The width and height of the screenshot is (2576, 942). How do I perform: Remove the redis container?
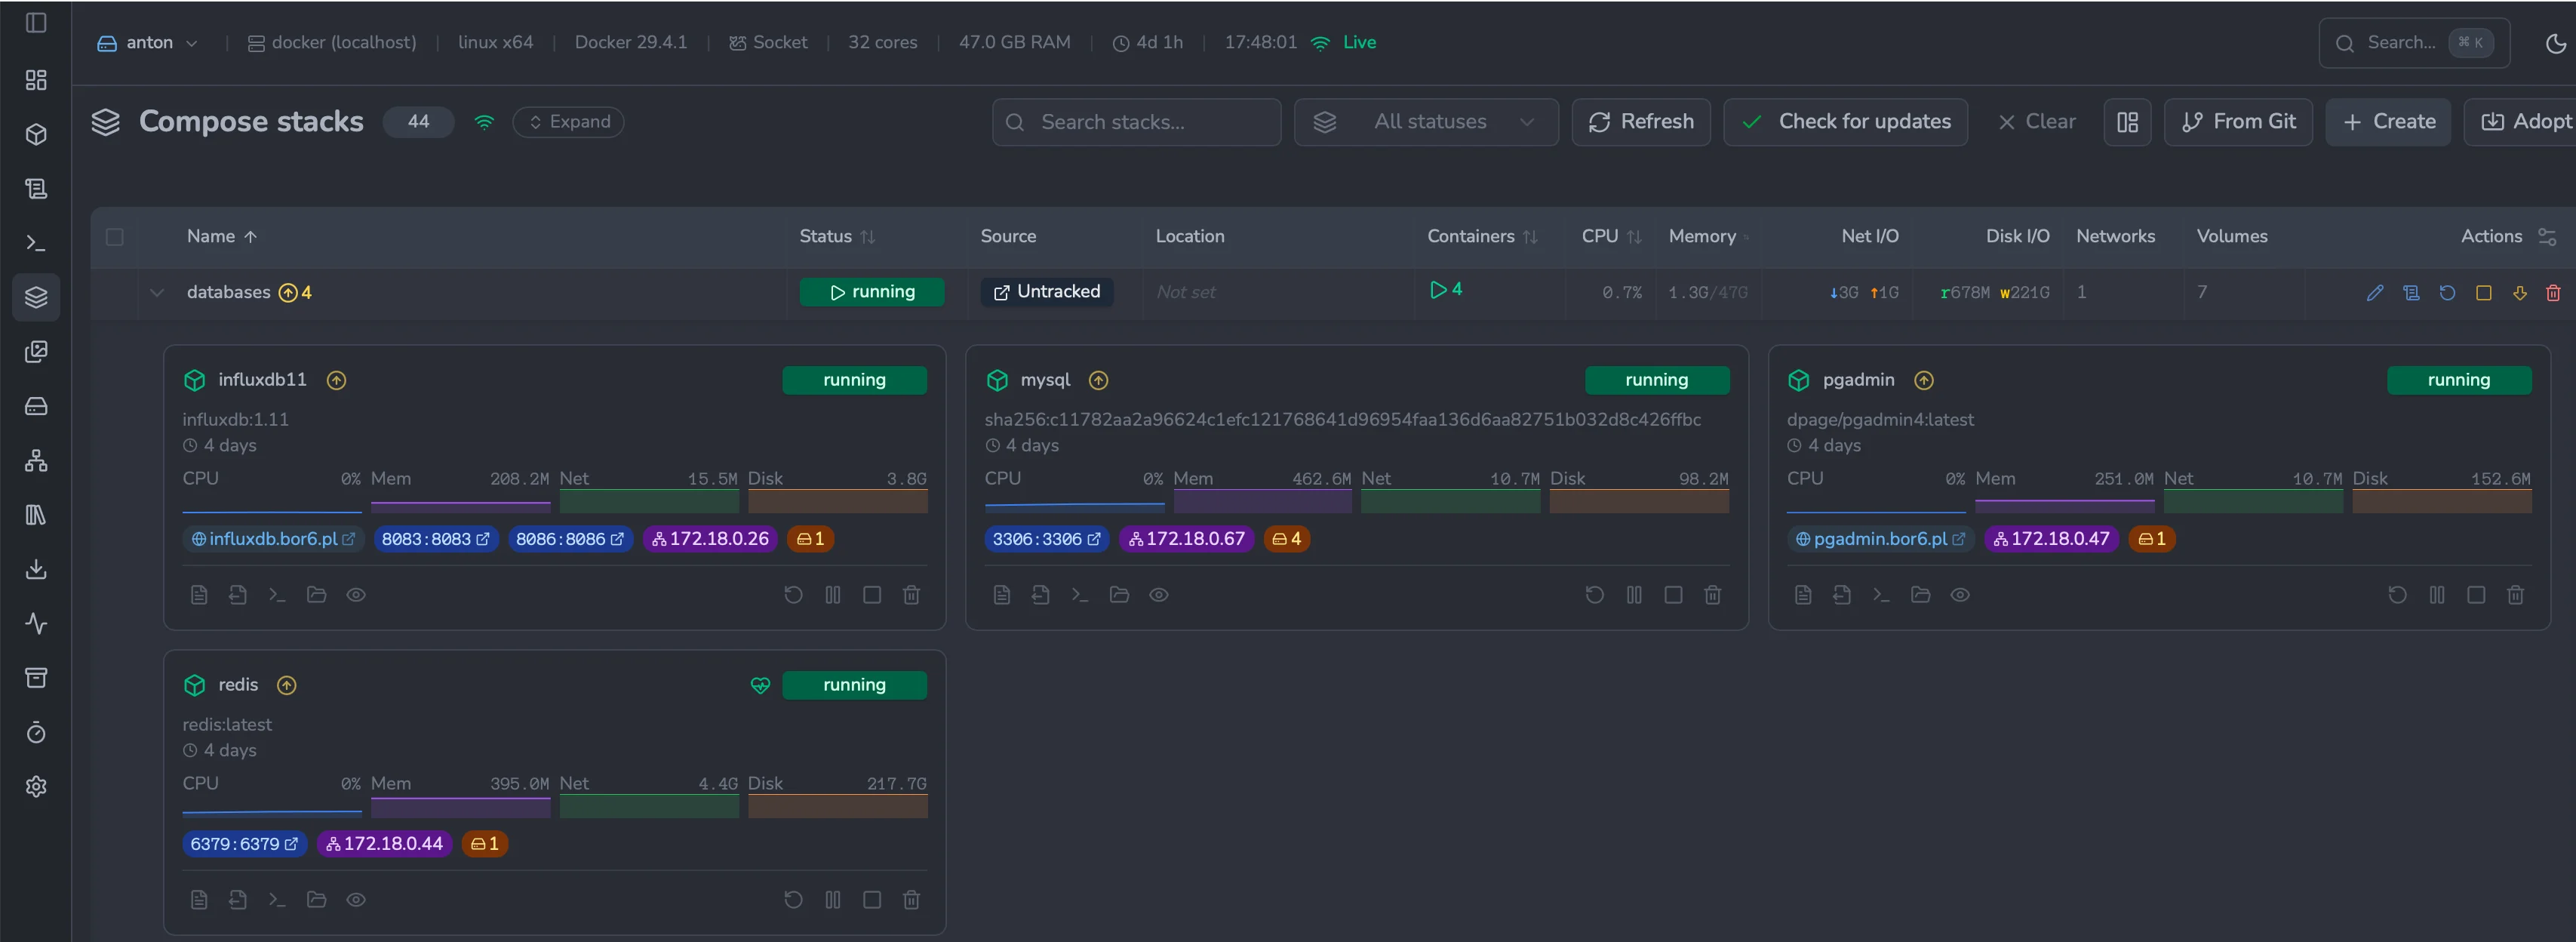point(911,900)
